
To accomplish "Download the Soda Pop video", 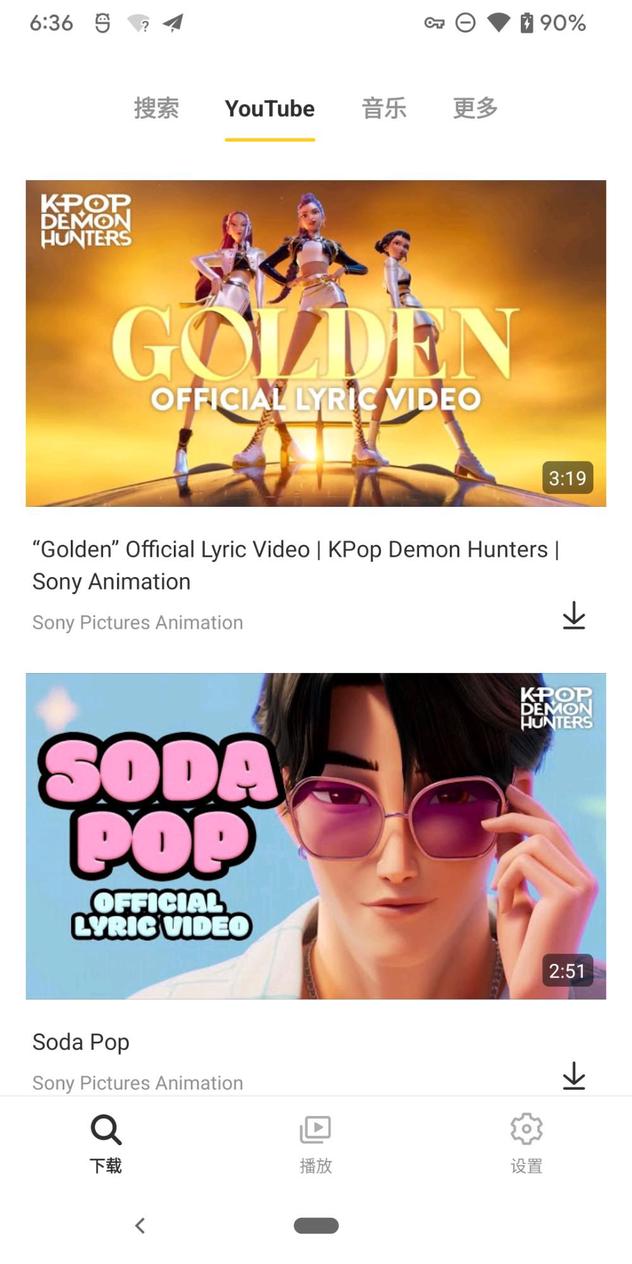I will click(x=573, y=1076).
